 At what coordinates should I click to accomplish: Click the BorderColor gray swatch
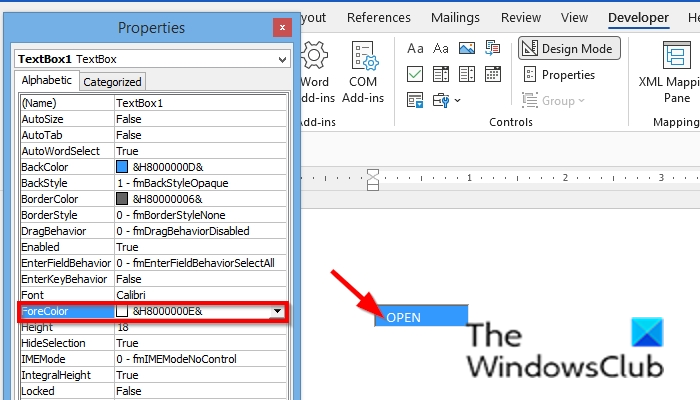[x=122, y=199]
